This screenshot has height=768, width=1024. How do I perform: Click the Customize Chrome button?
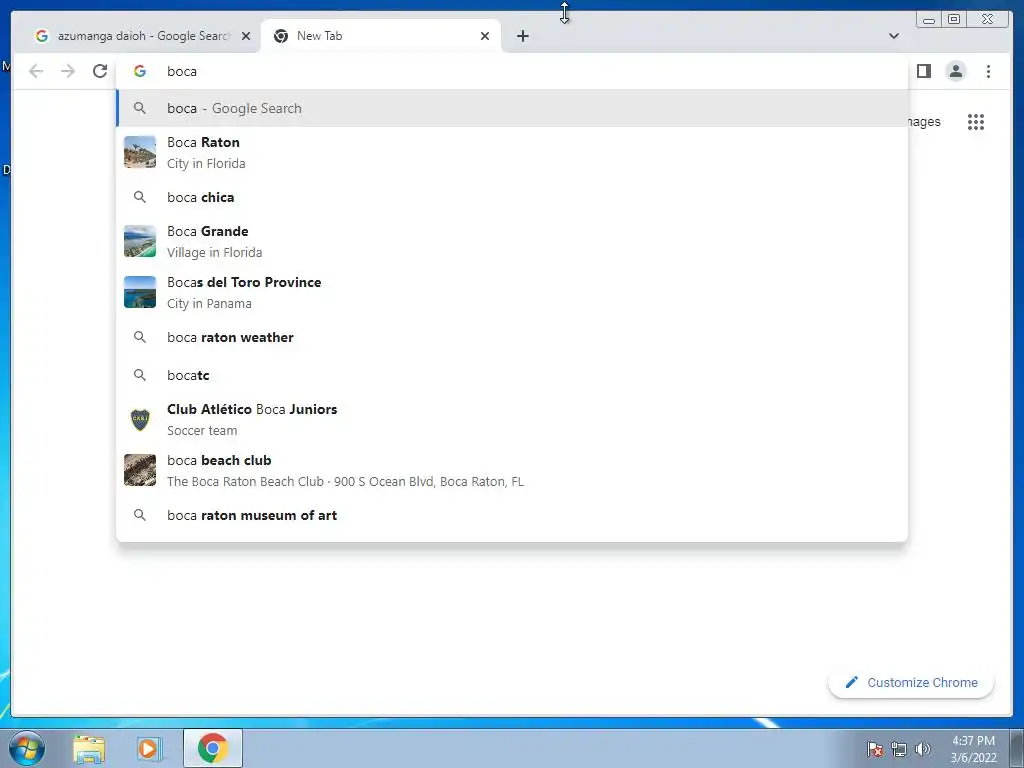coord(911,682)
